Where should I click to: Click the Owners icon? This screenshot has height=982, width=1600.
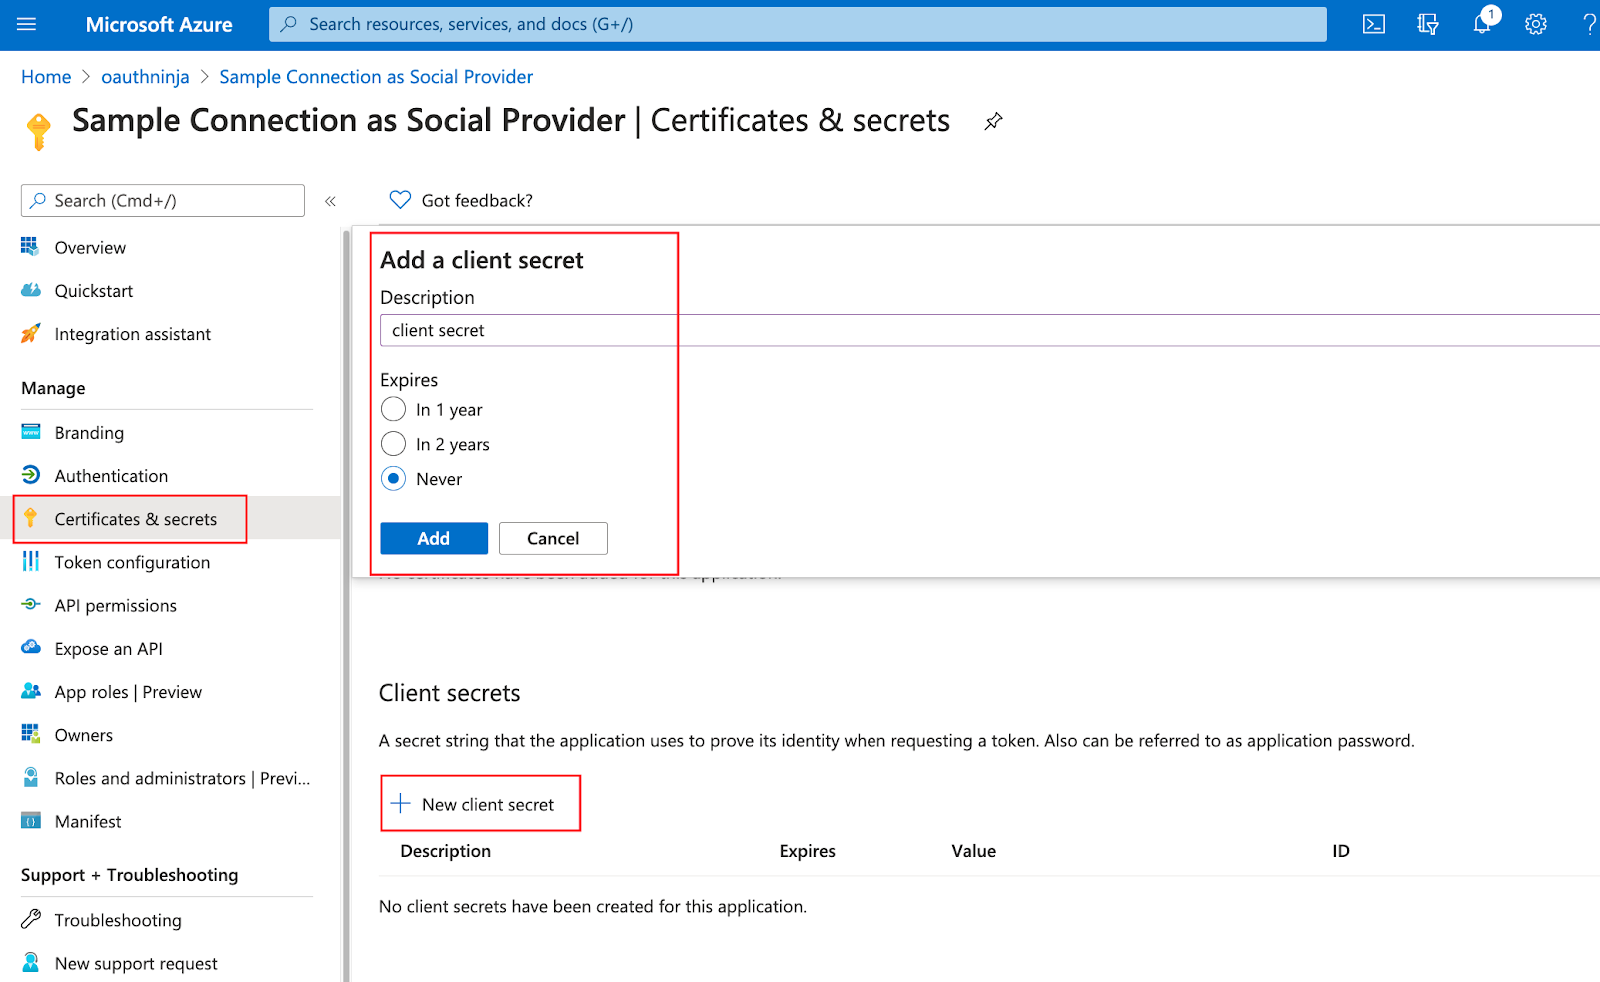(x=31, y=734)
